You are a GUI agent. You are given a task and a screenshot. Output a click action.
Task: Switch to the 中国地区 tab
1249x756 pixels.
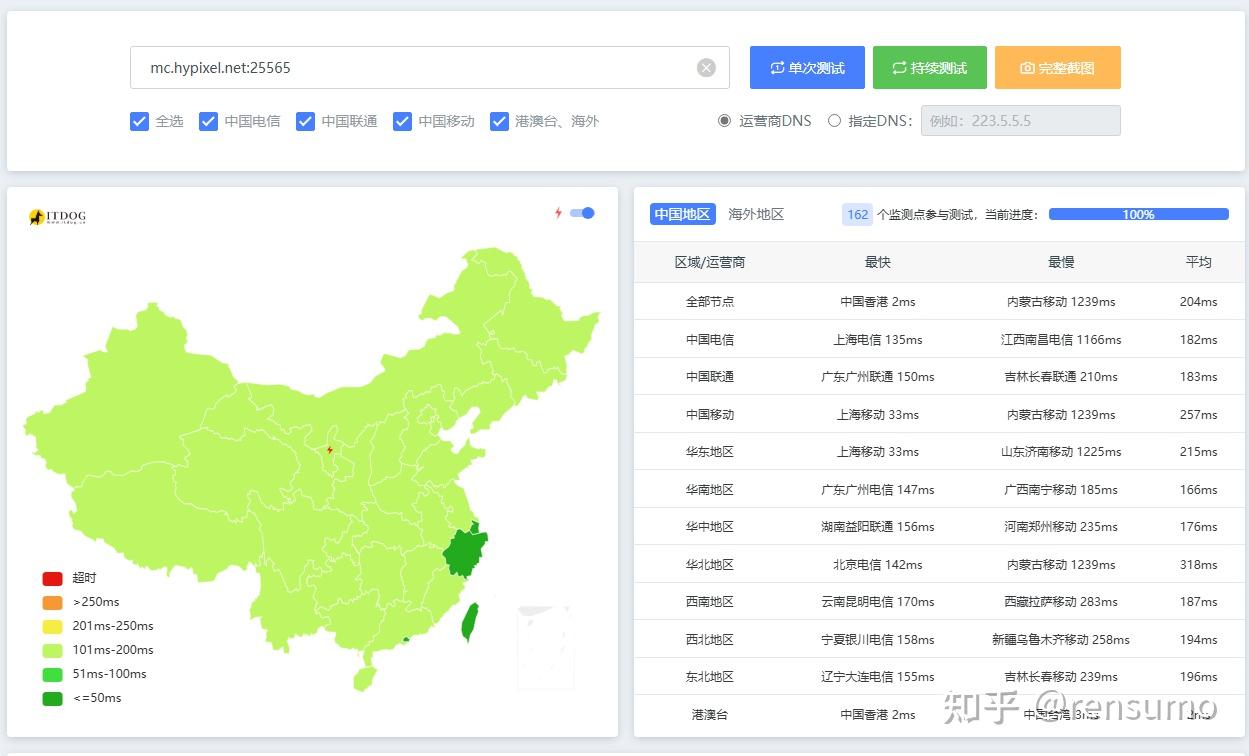click(x=682, y=214)
